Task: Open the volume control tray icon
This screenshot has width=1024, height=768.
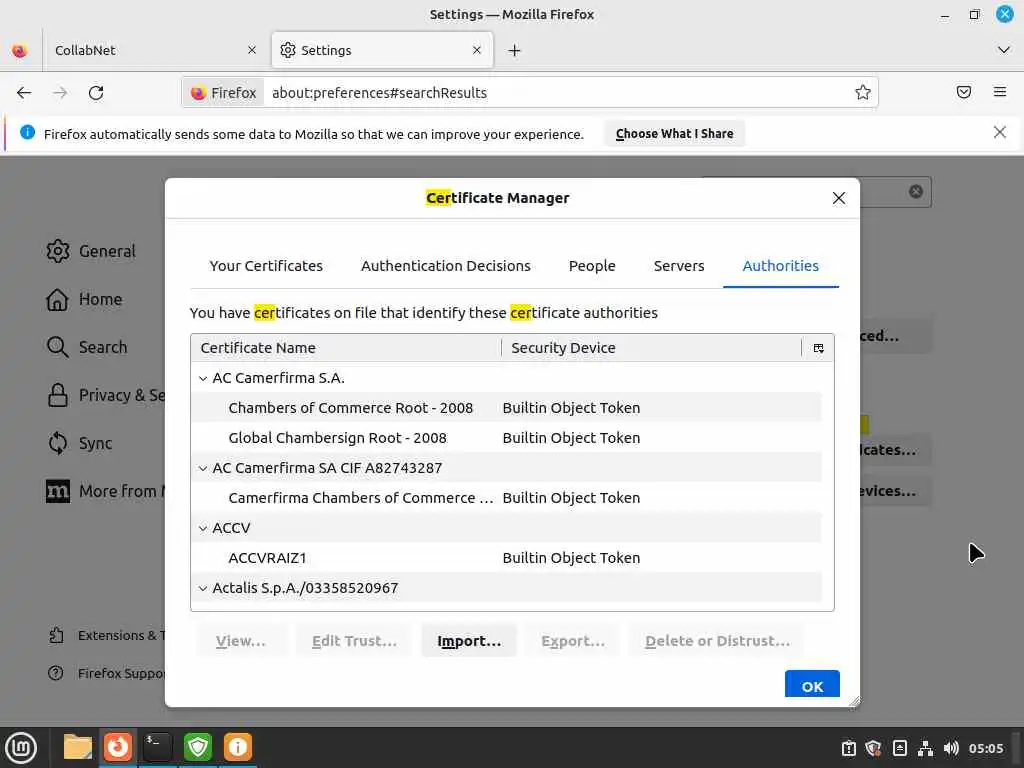Action: click(951, 748)
